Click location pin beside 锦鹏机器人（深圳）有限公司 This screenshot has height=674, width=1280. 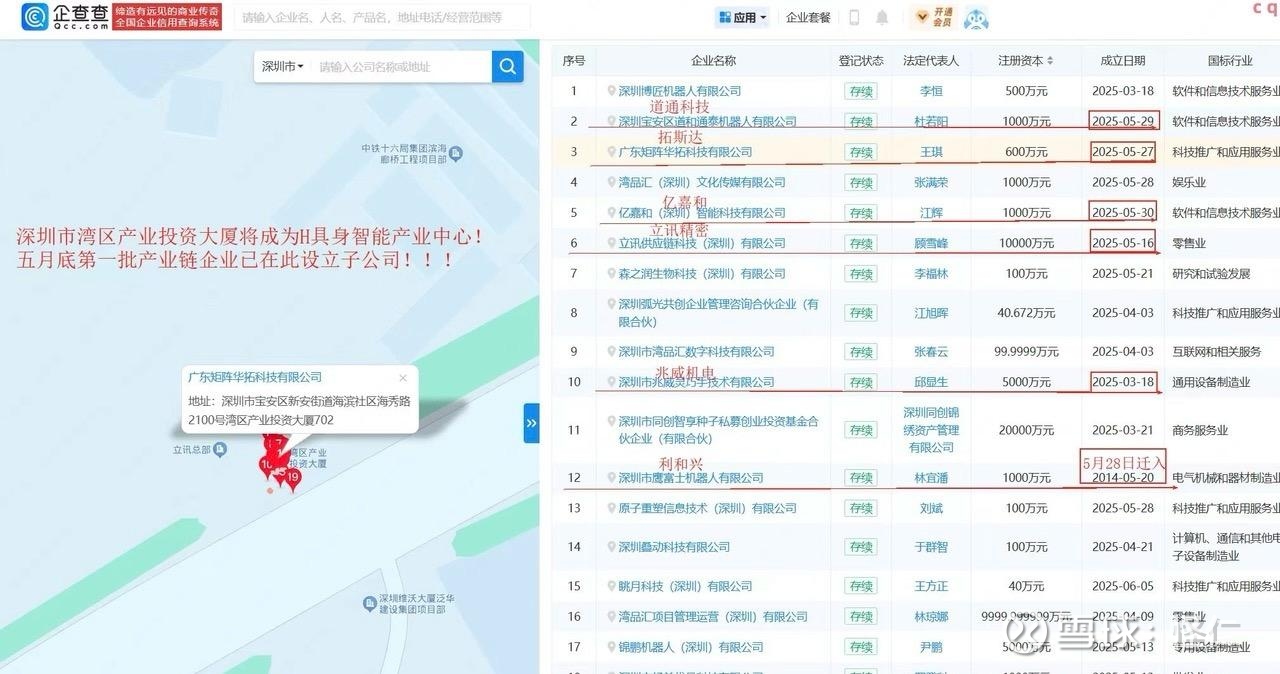(611, 647)
